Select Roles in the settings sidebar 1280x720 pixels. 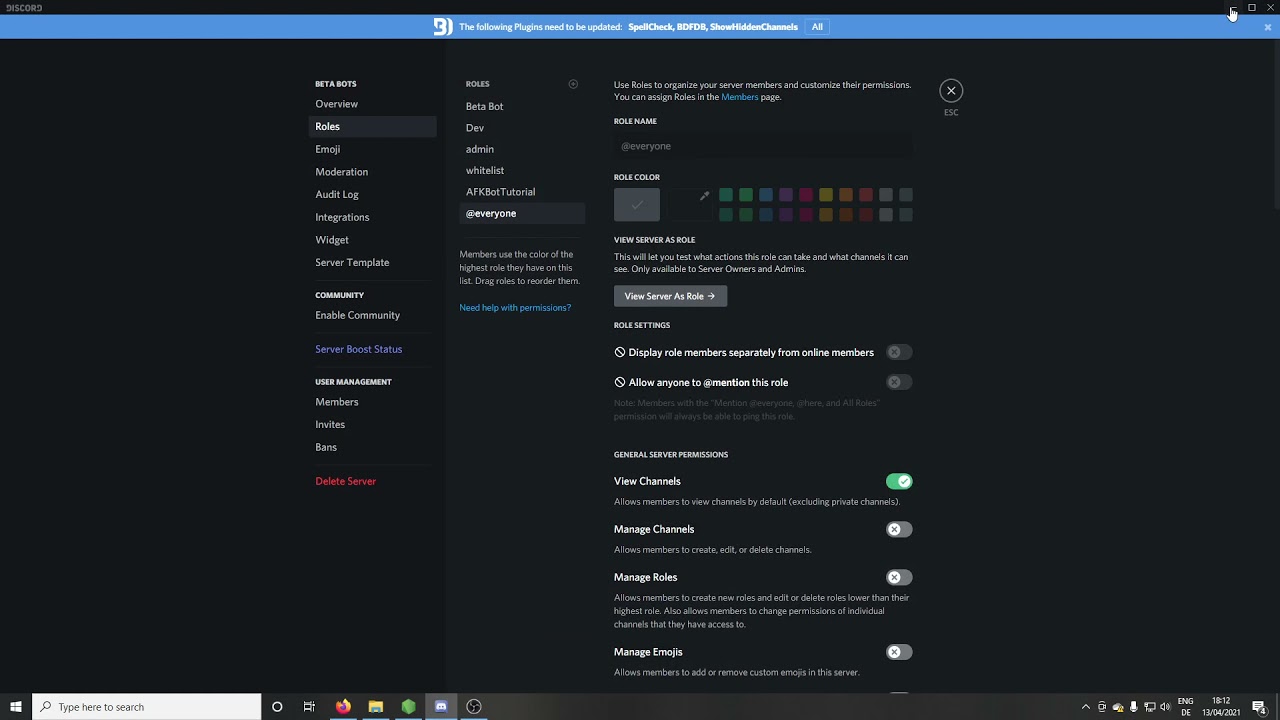tap(372, 126)
